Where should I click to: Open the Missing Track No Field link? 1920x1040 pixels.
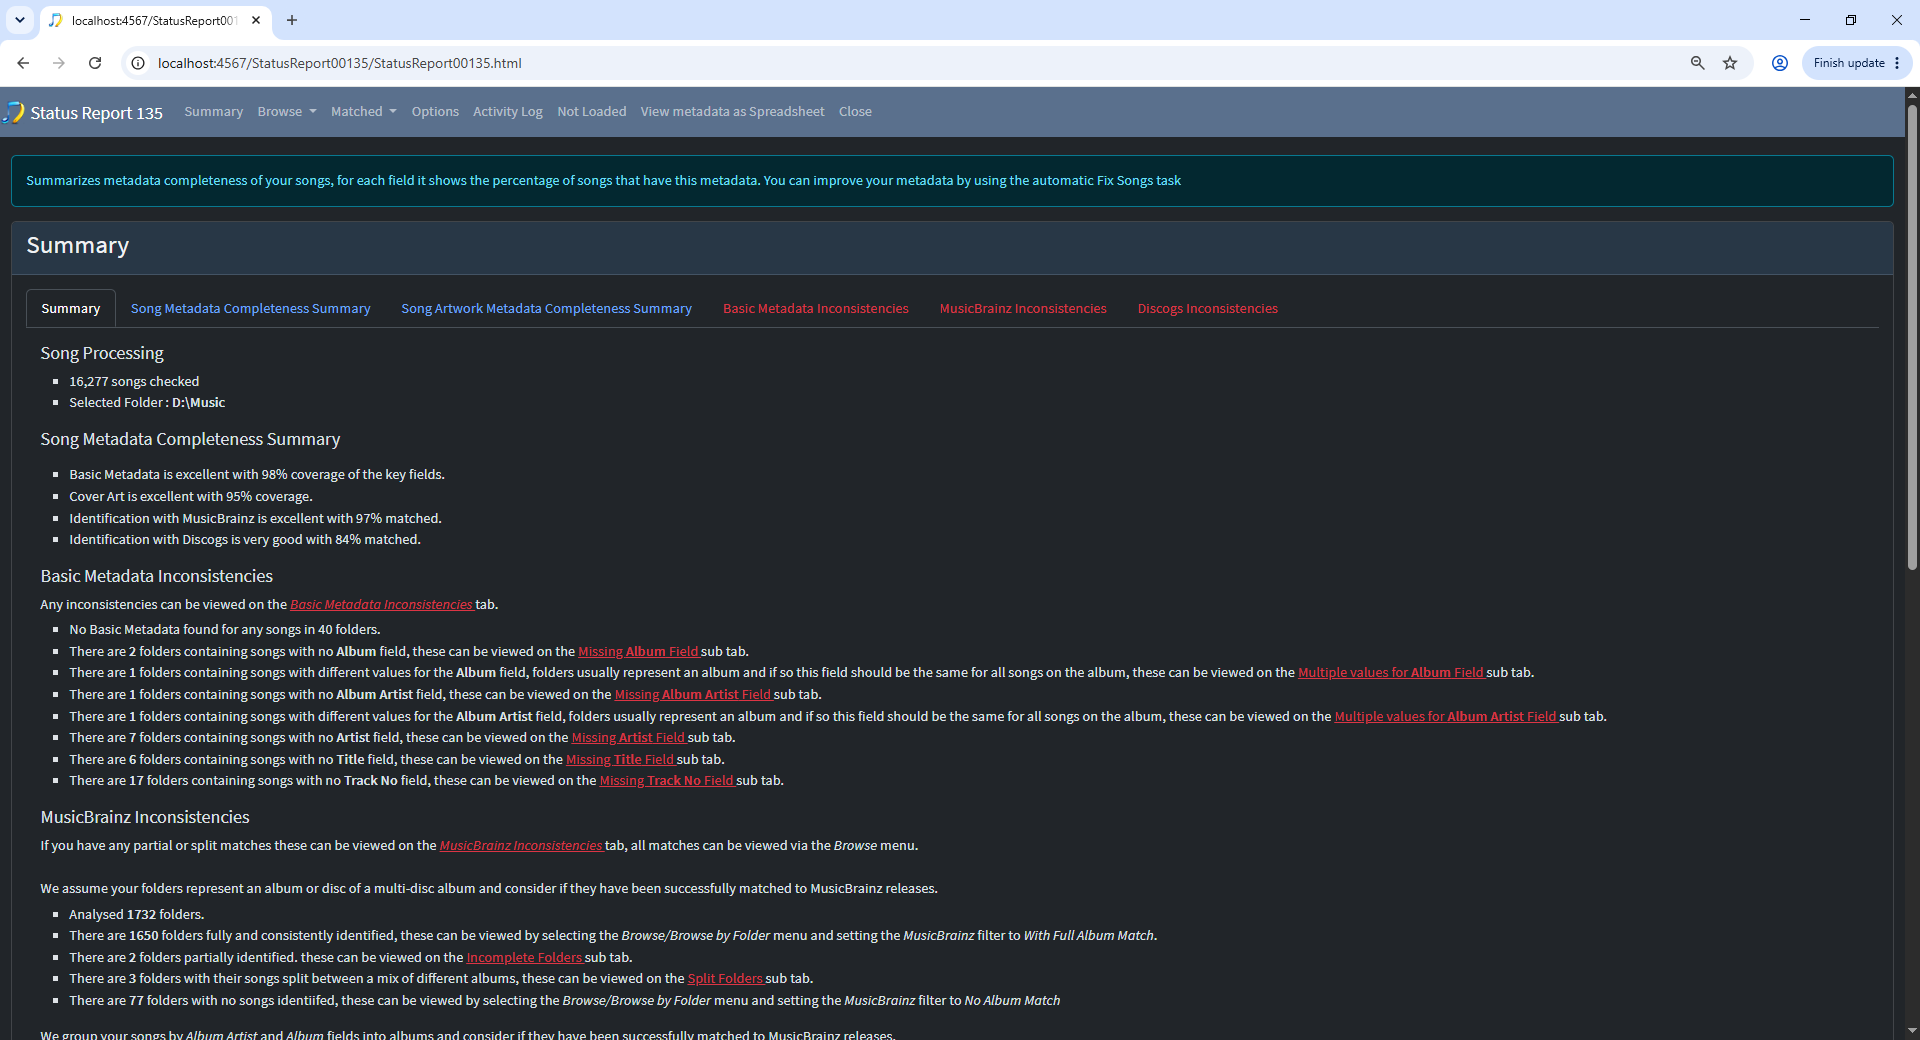coord(666,781)
